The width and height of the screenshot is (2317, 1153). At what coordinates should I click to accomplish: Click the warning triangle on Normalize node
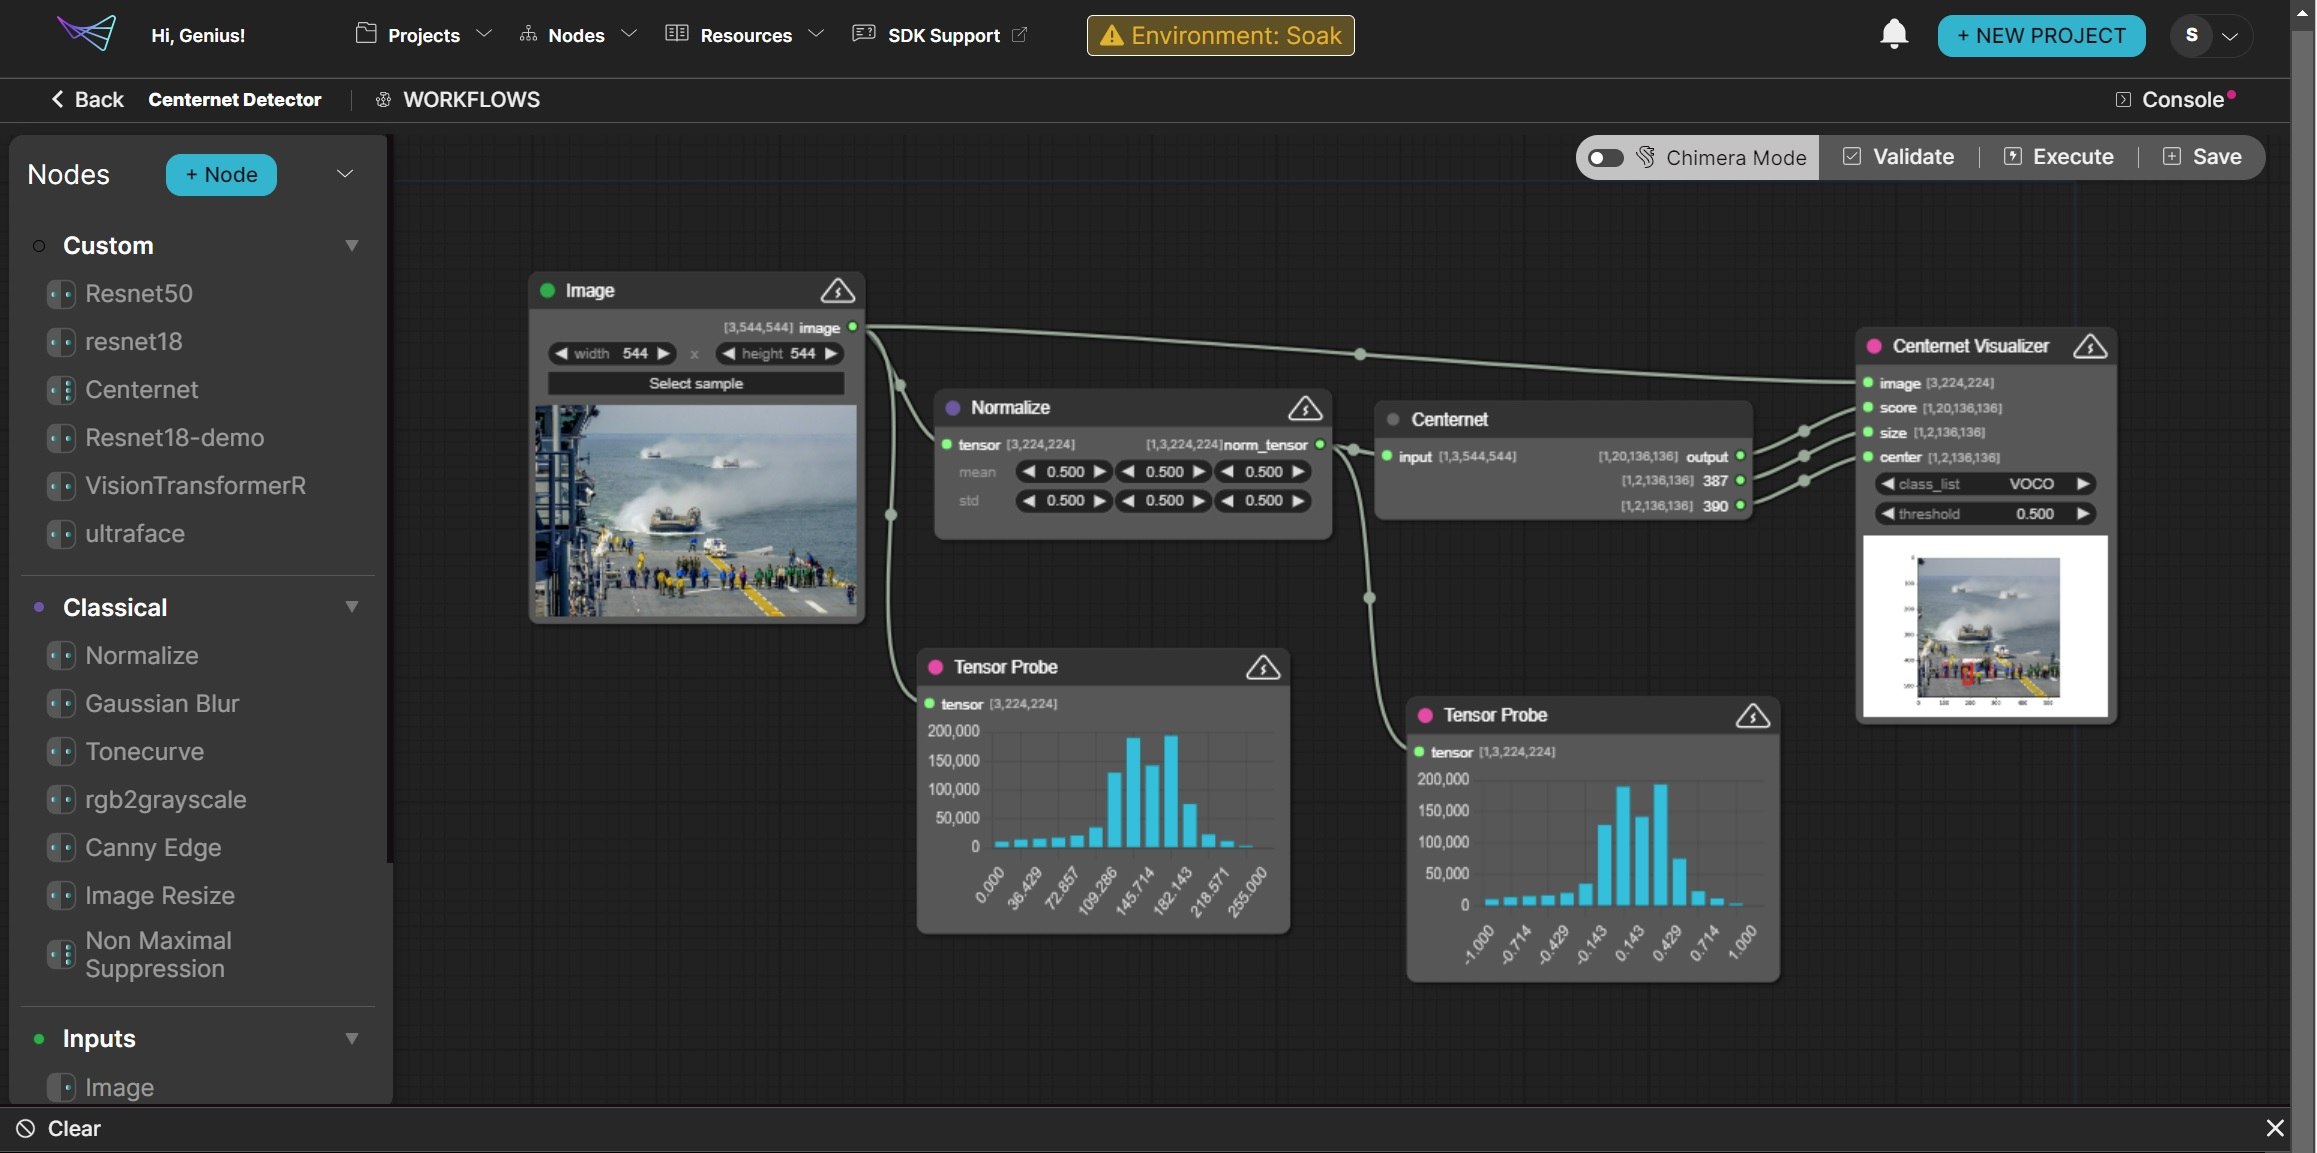coord(1304,408)
